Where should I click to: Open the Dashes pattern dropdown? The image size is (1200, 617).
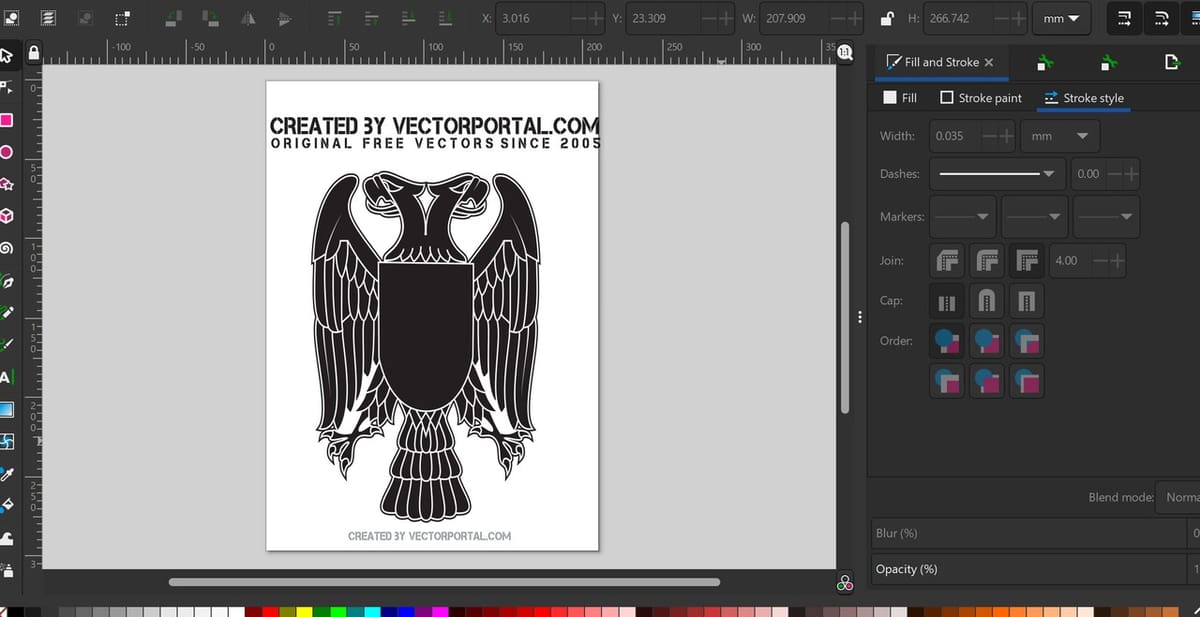tap(996, 174)
